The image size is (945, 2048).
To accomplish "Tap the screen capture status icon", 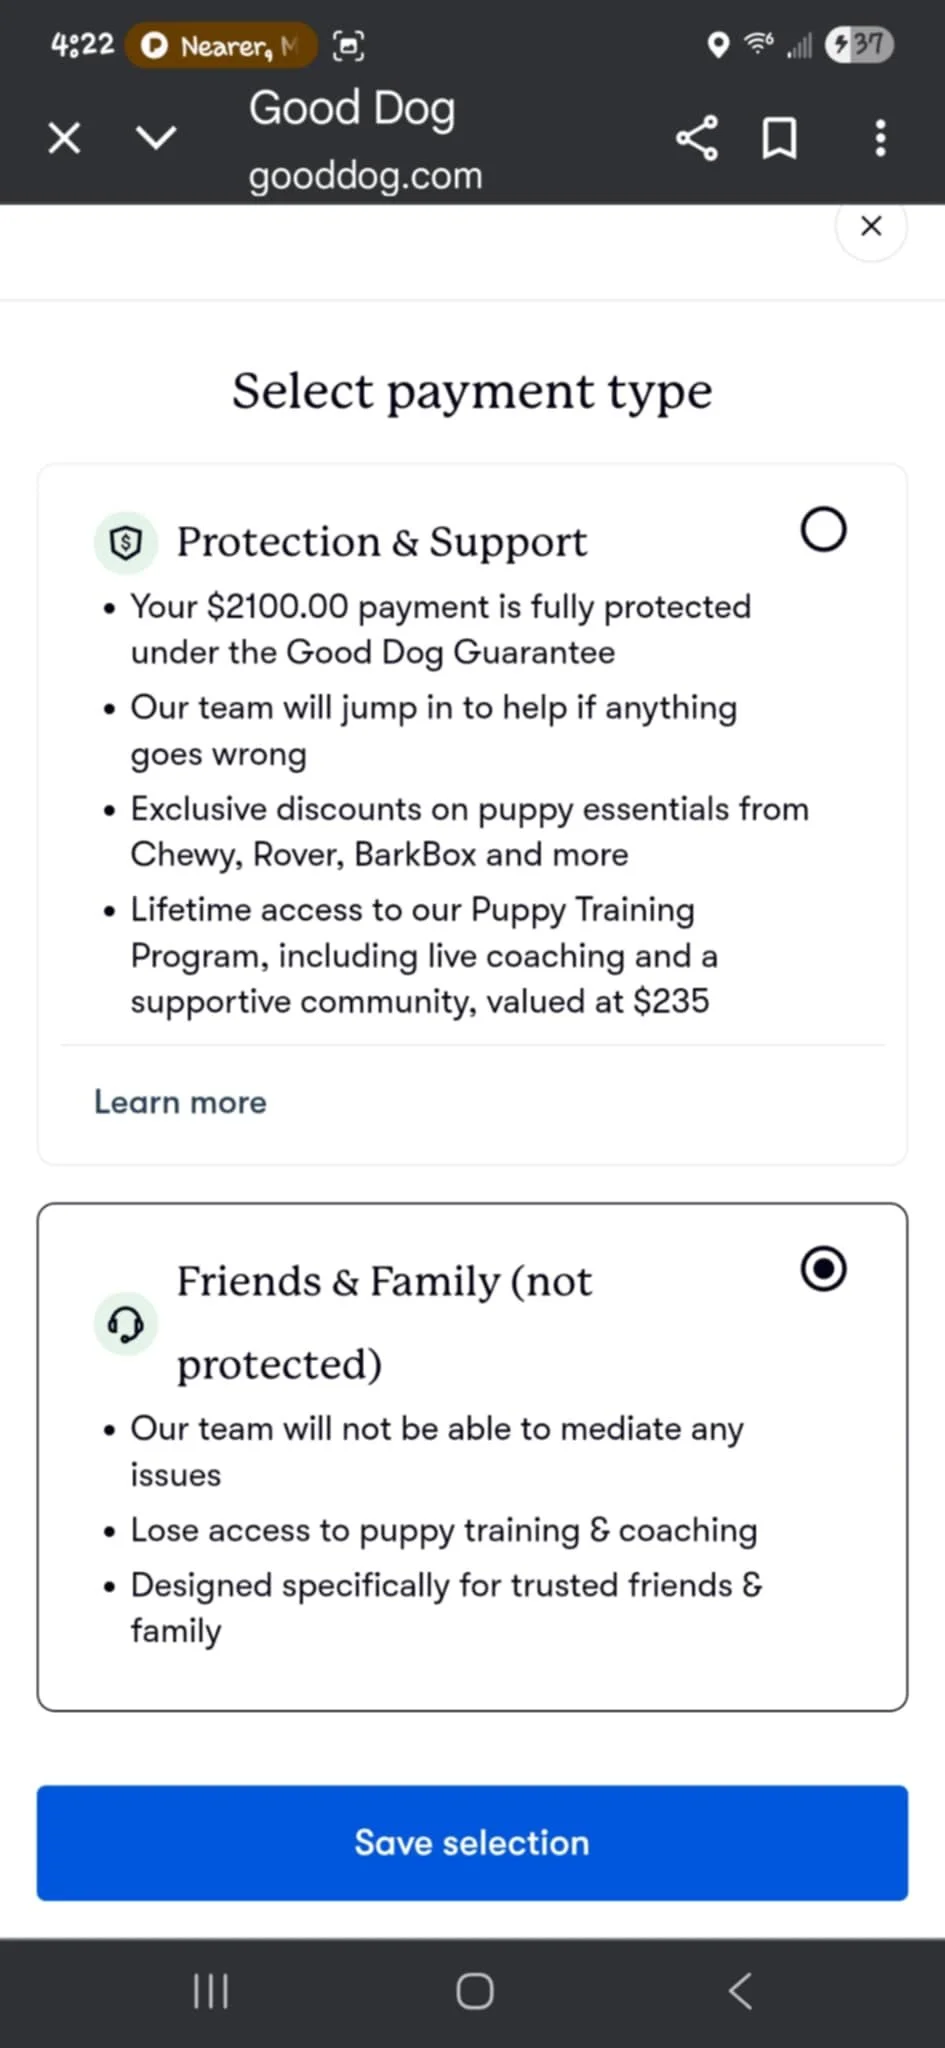I will [348, 45].
